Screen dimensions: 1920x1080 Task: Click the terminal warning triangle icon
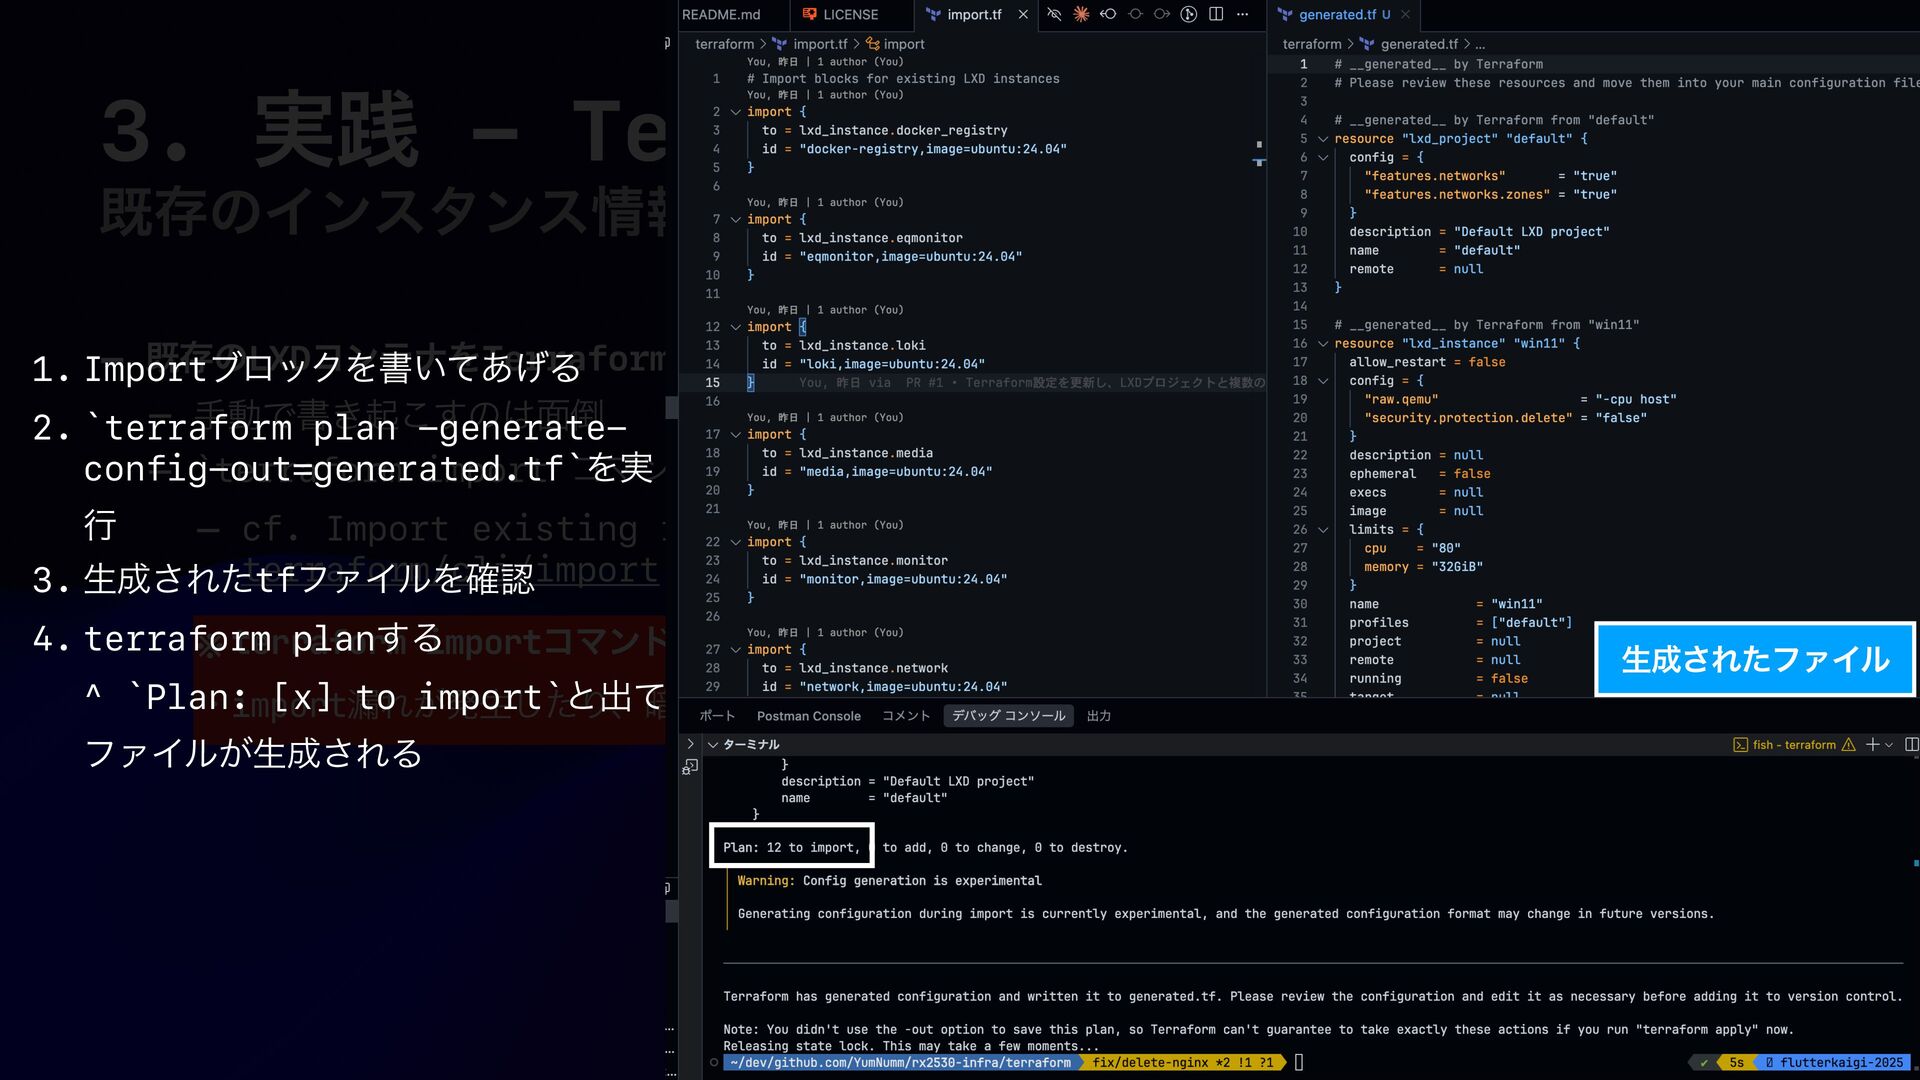pos(1848,744)
